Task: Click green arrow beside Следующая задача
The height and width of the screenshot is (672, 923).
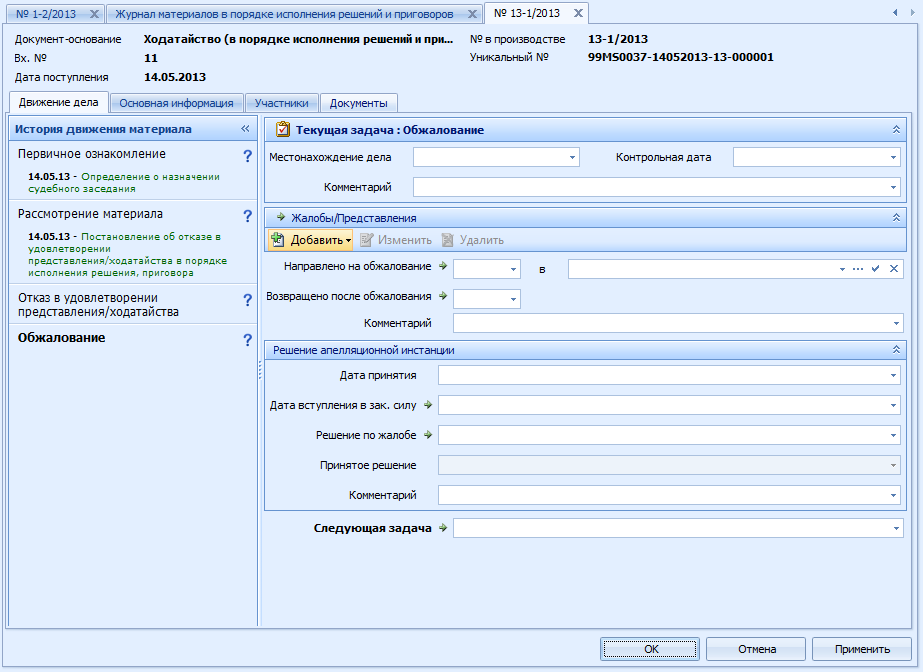Action: pyautogui.click(x=443, y=528)
